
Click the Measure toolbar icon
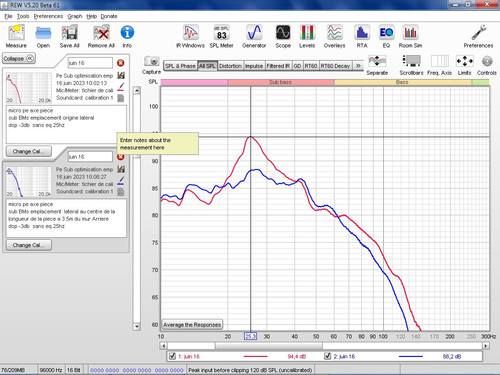click(x=16, y=33)
